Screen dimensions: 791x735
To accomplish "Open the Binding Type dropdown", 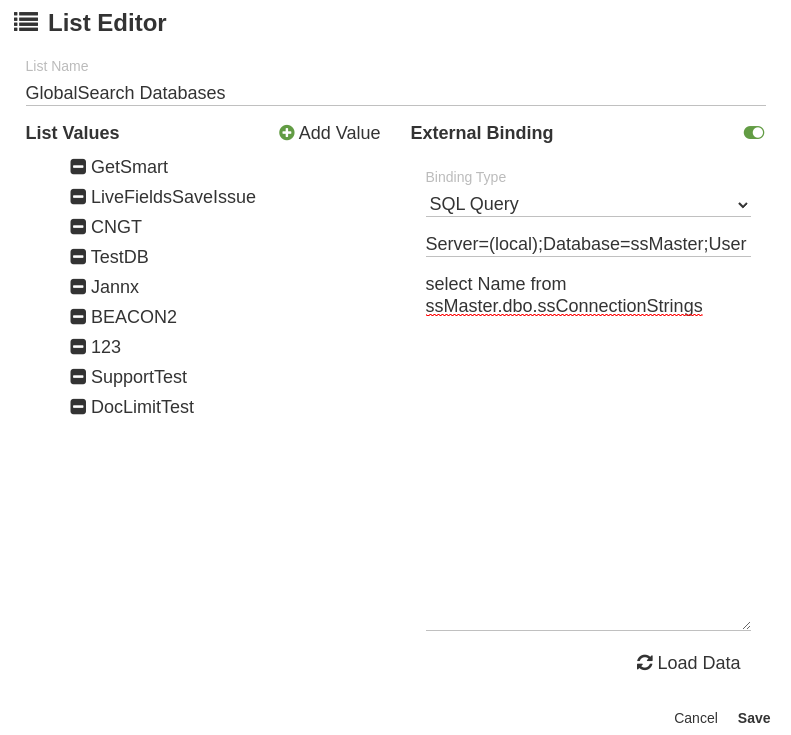I will pos(588,204).
